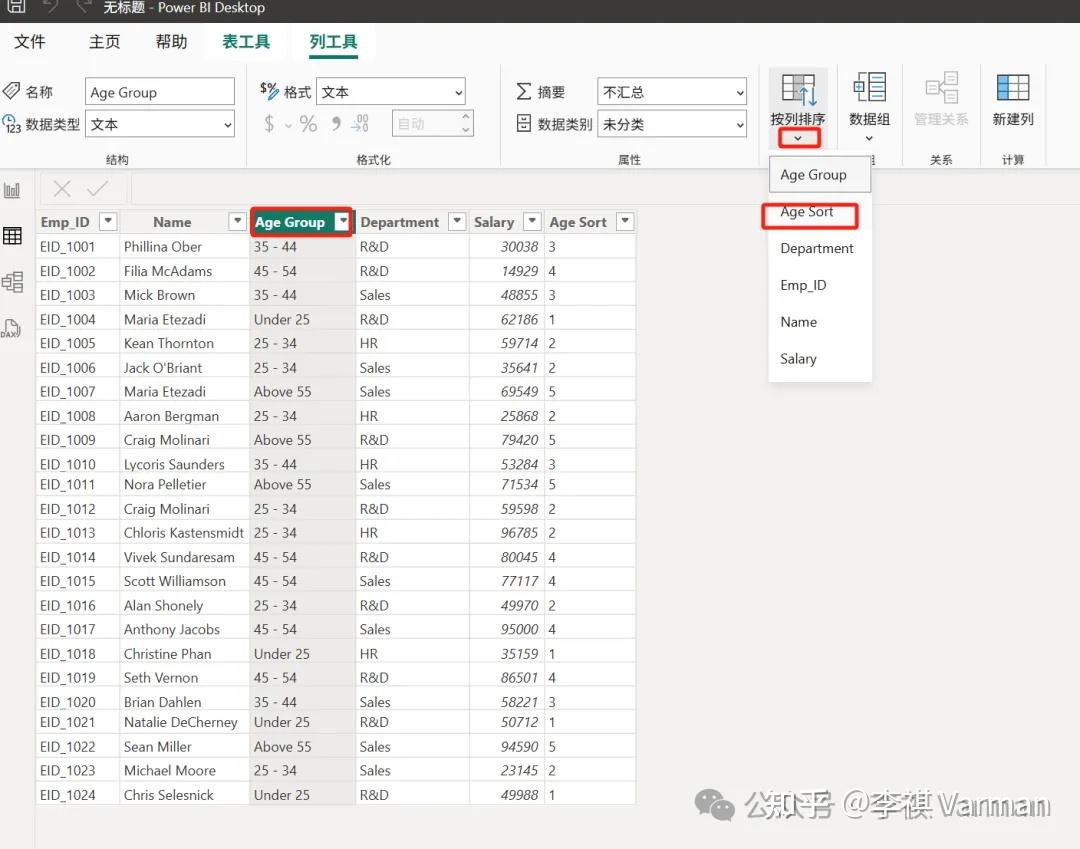The width and height of the screenshot is (1080, 849).
Task: Click the decimal places stepper
Action: [x=466, y=123]
